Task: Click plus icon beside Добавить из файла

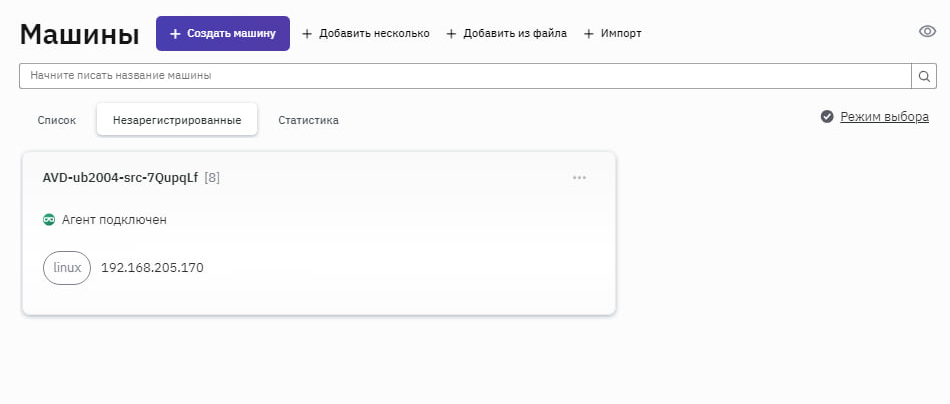Action: pyautogui.click(x=451, y=34)
